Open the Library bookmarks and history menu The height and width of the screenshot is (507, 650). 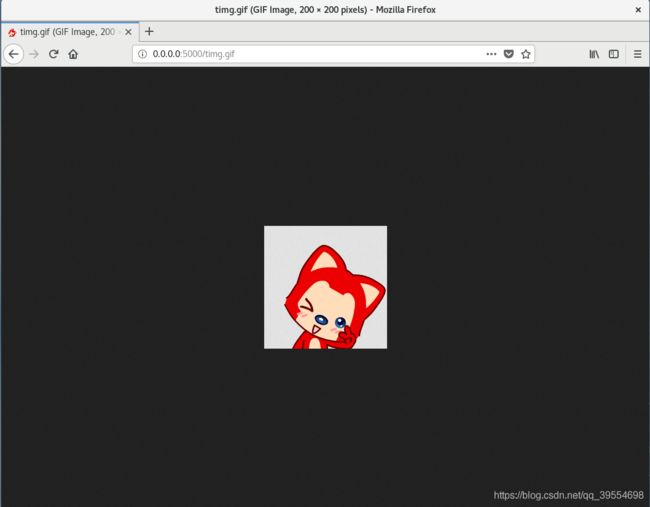click(594, 54)
